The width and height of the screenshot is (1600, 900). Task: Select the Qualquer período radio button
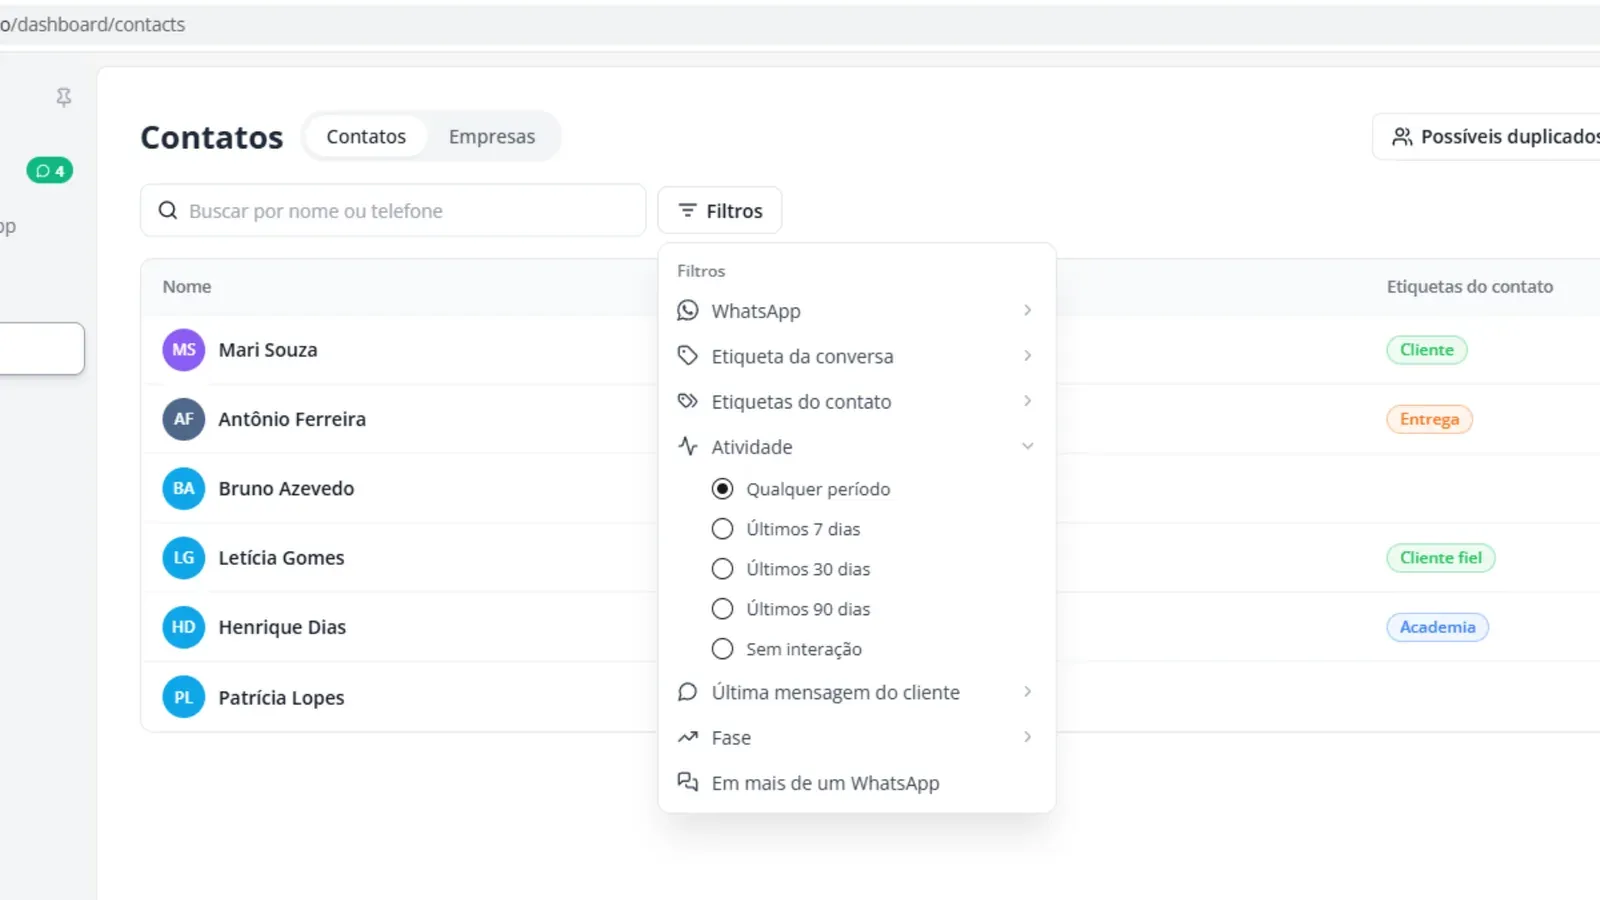(722, 489)
